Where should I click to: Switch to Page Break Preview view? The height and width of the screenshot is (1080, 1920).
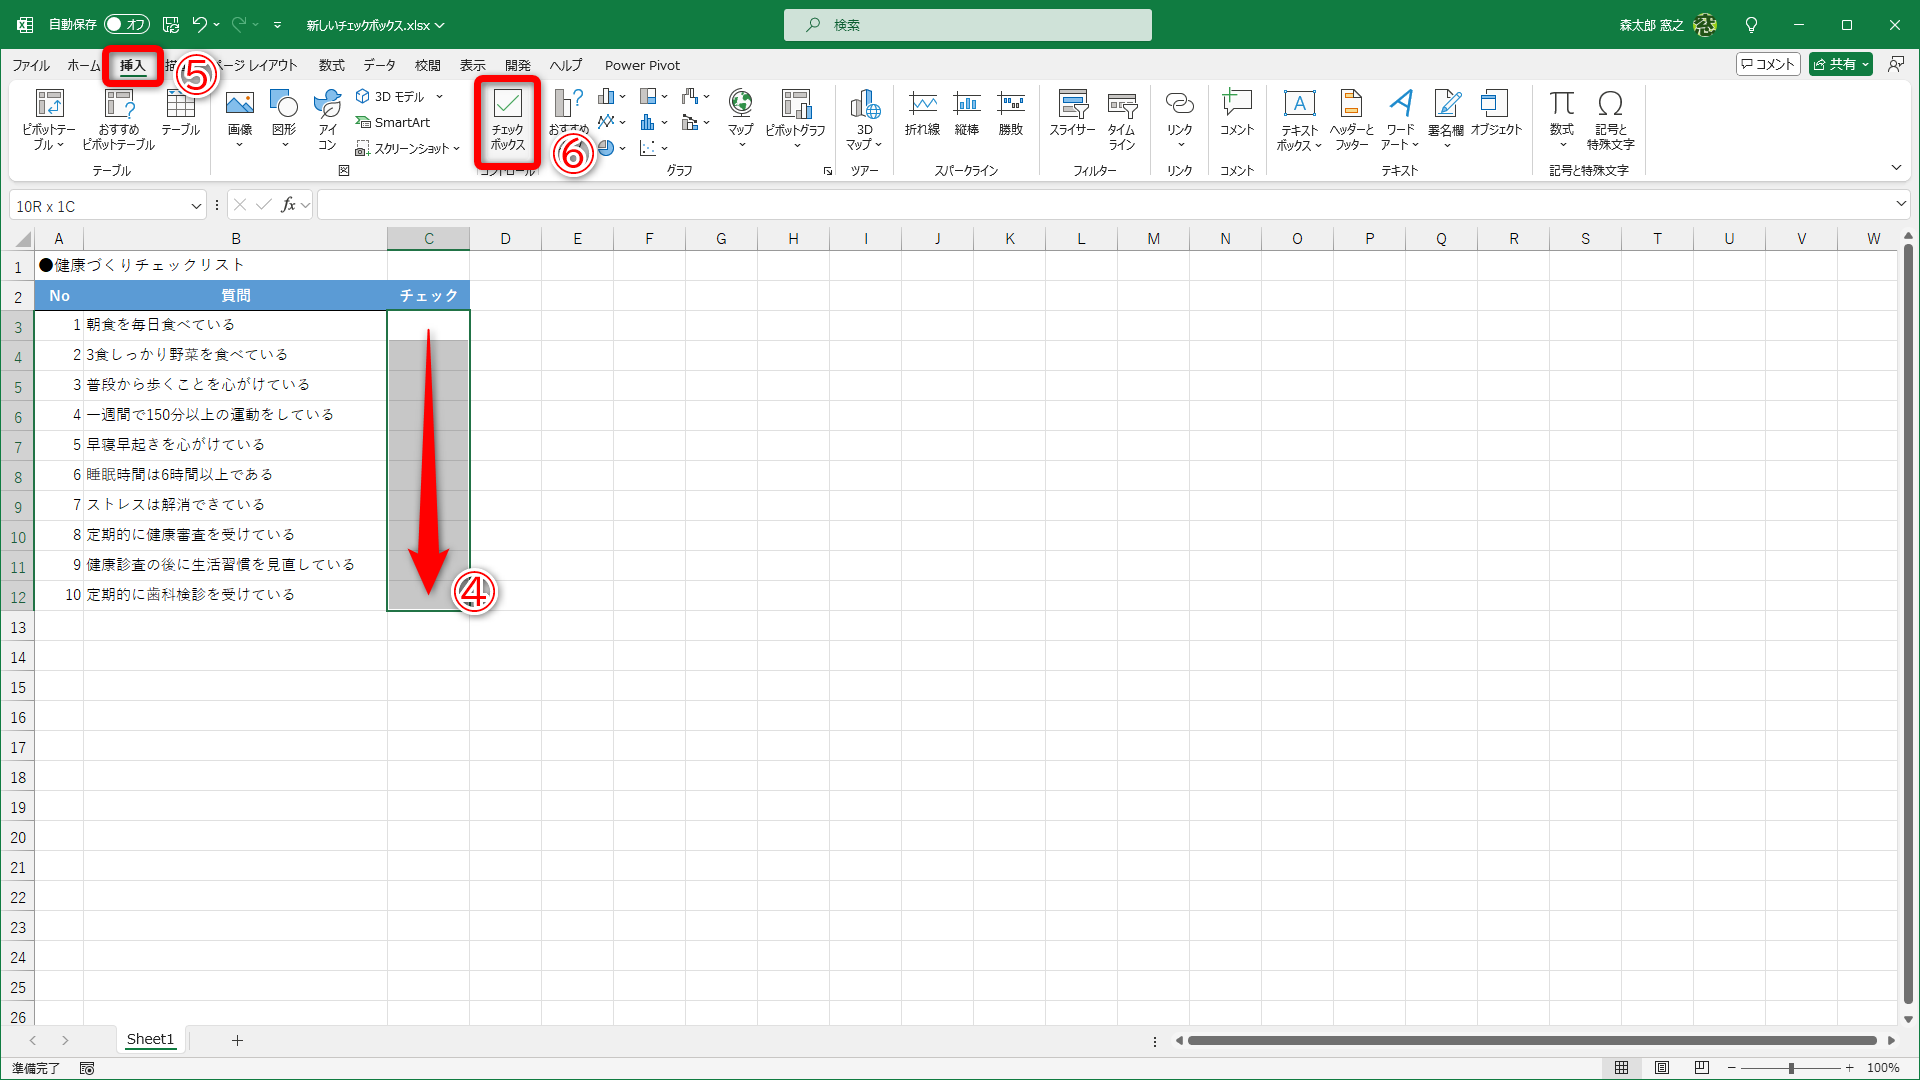pyautogui.click(x=1701, y=1068)
